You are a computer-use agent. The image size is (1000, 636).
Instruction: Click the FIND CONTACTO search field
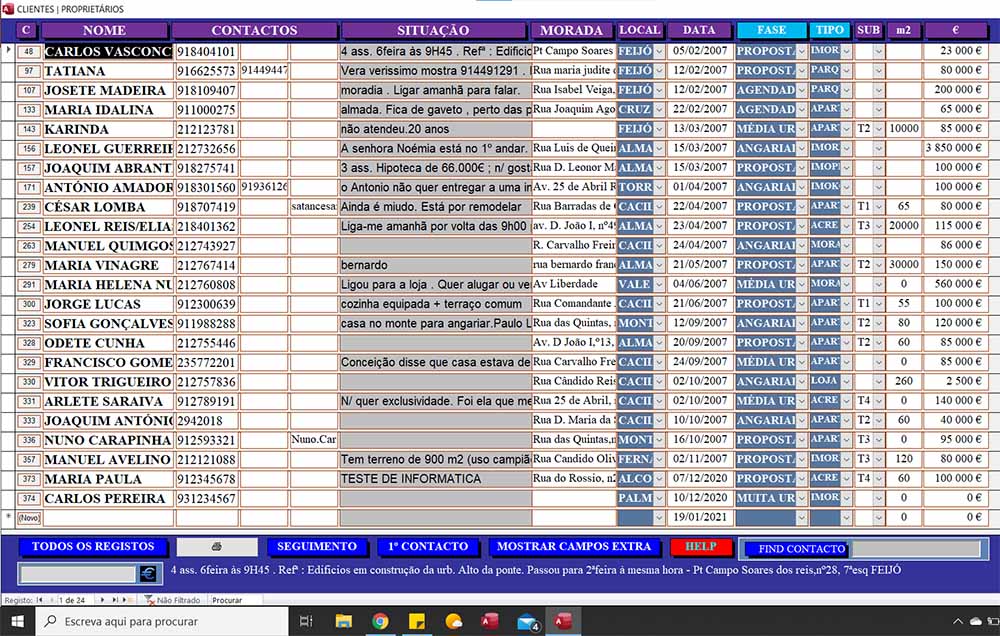tap(916, 549)
